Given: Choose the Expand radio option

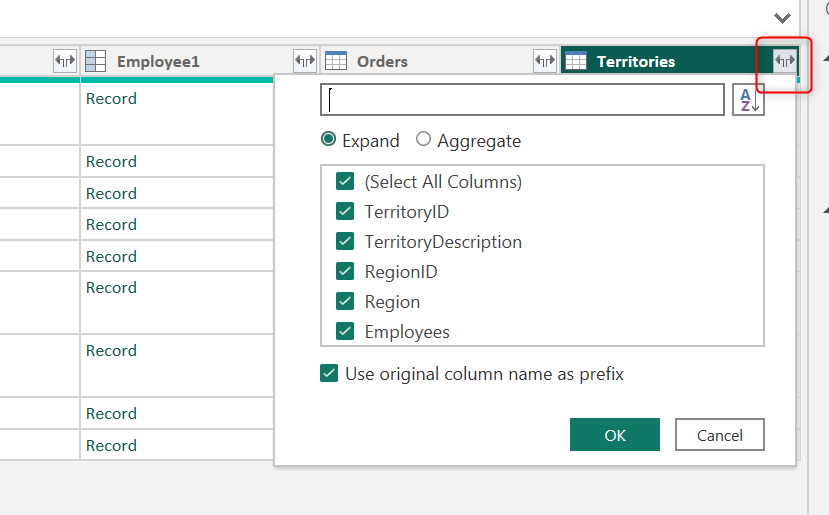Looking at the screenshot, I should coord(329,140).
